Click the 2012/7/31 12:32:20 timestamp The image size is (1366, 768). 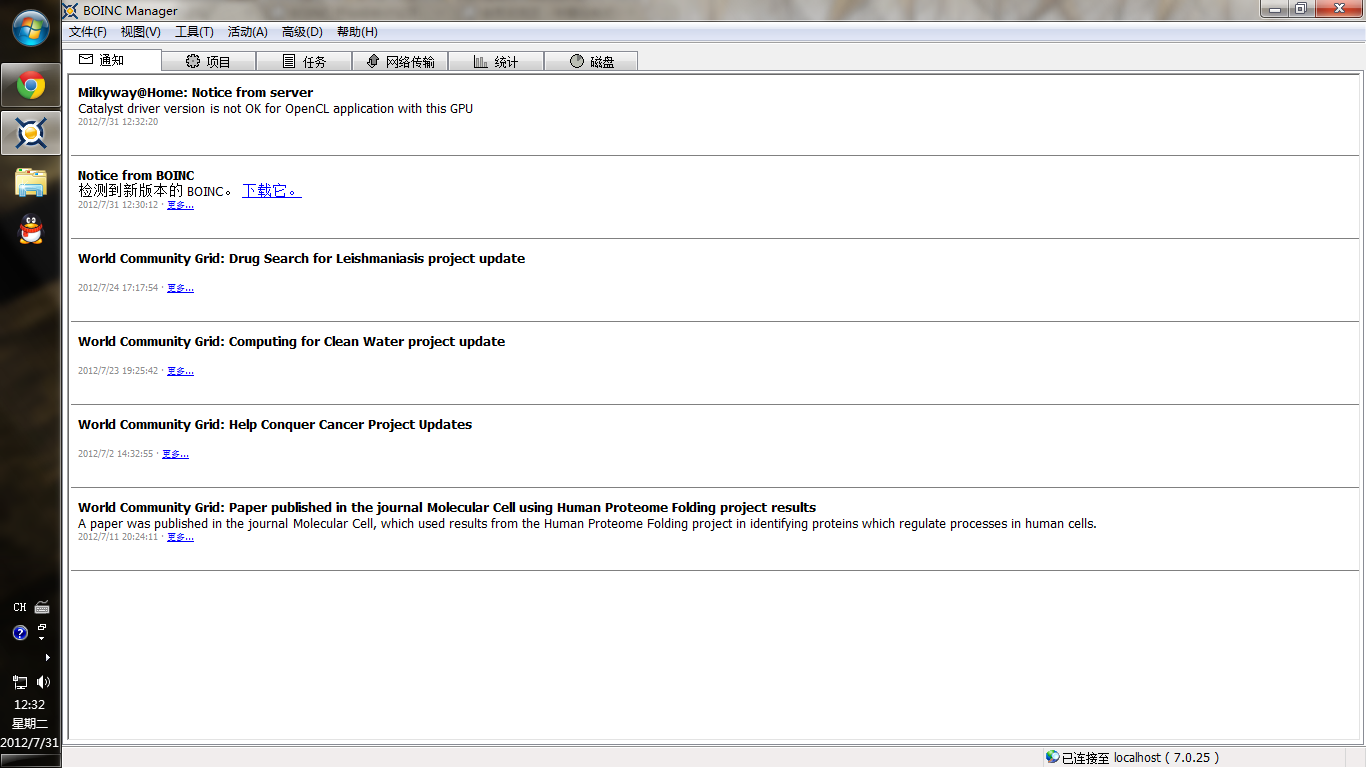point(118,122)
